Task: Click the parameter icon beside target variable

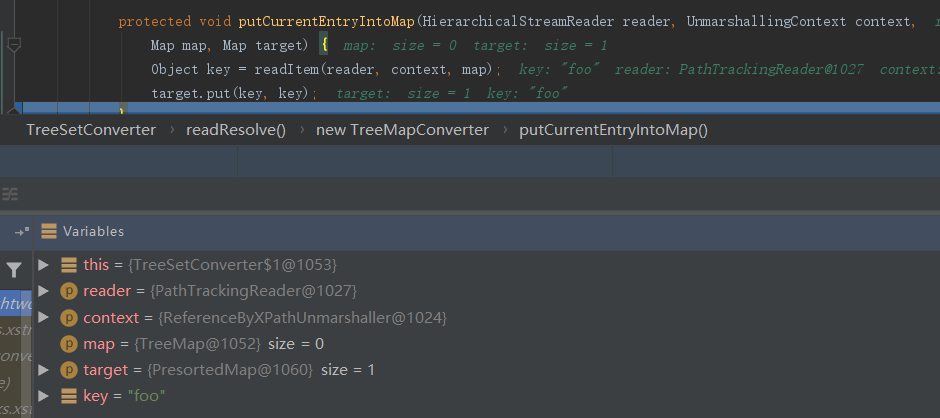Action: tap(68, 370)
